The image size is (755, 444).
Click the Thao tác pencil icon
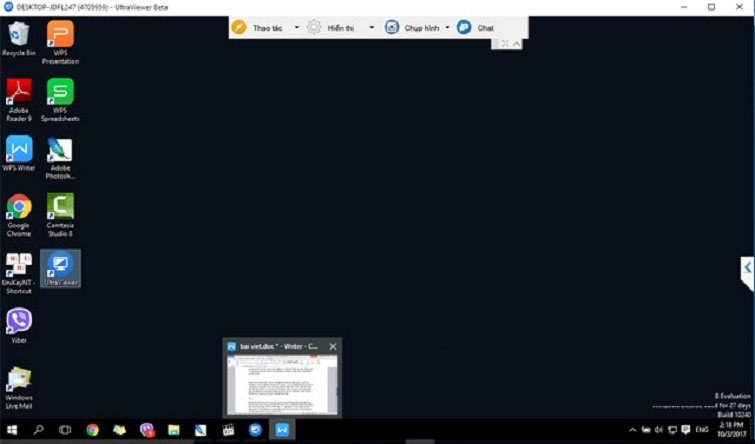(239, 27)
